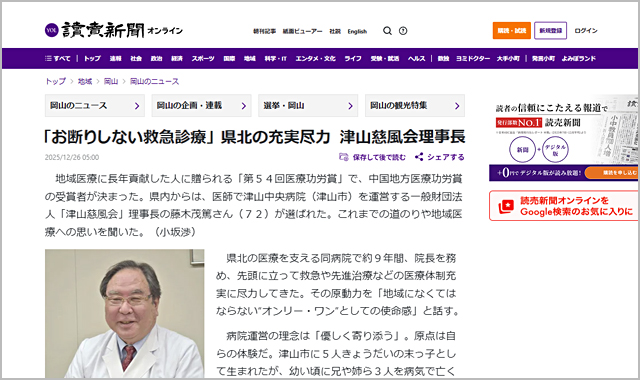Switch to the English site
640x380 pixels.
coord(357,31)
